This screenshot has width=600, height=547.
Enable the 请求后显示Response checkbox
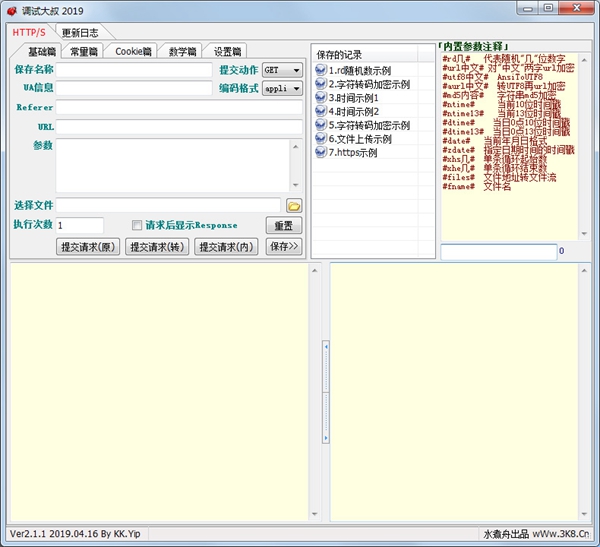[x=138, y=226]
